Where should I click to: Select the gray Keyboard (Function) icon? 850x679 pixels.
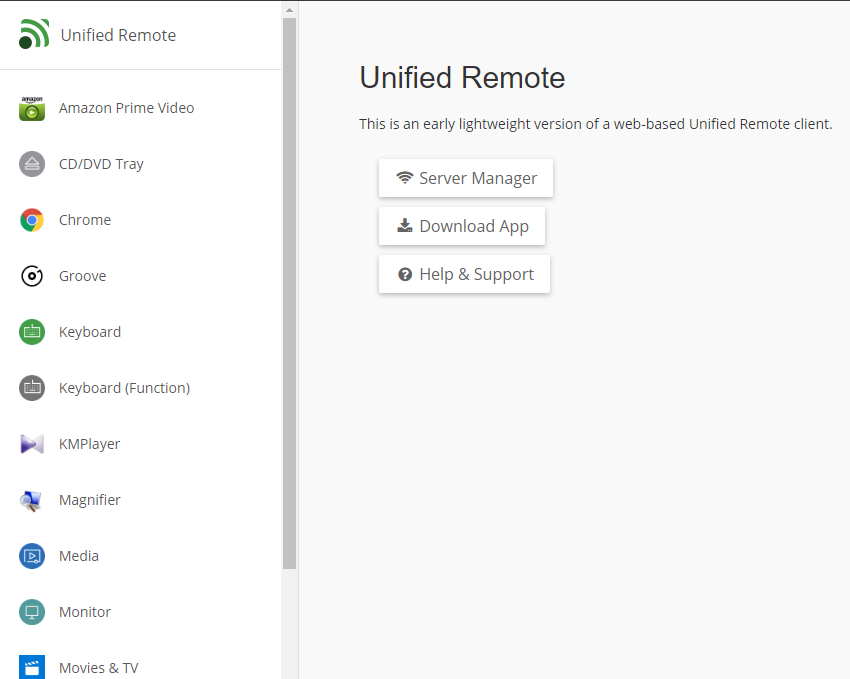(x=32, y=388)
